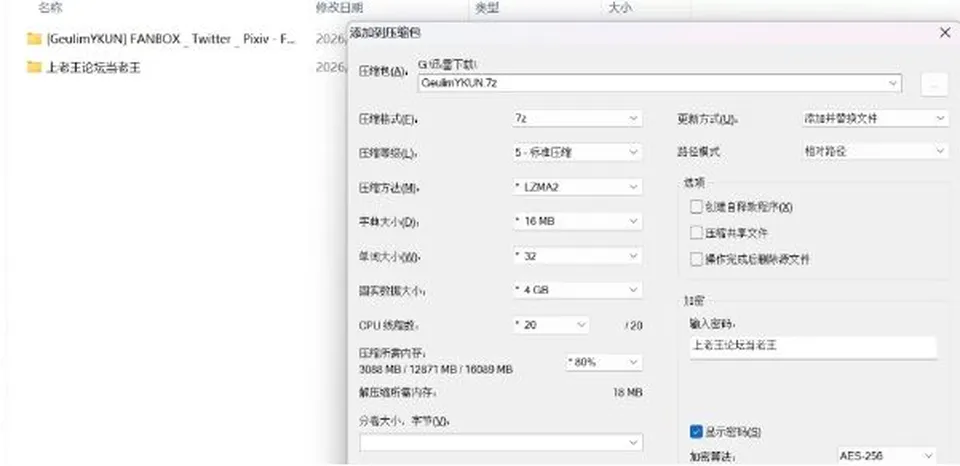Open the LZMA2 压缩方法 dropdown
Image resolution: width=960 pixels, height=466 pixels.
[x=577, y=187]
